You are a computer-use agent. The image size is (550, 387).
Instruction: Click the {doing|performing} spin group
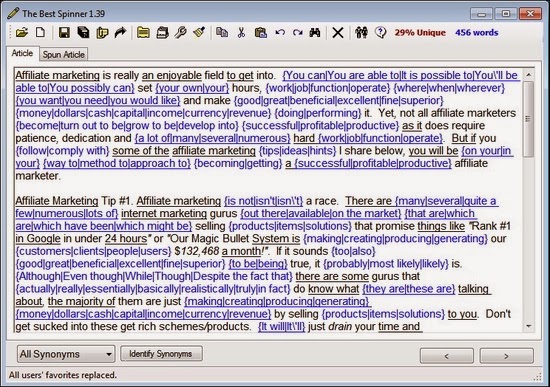point(318,113)
